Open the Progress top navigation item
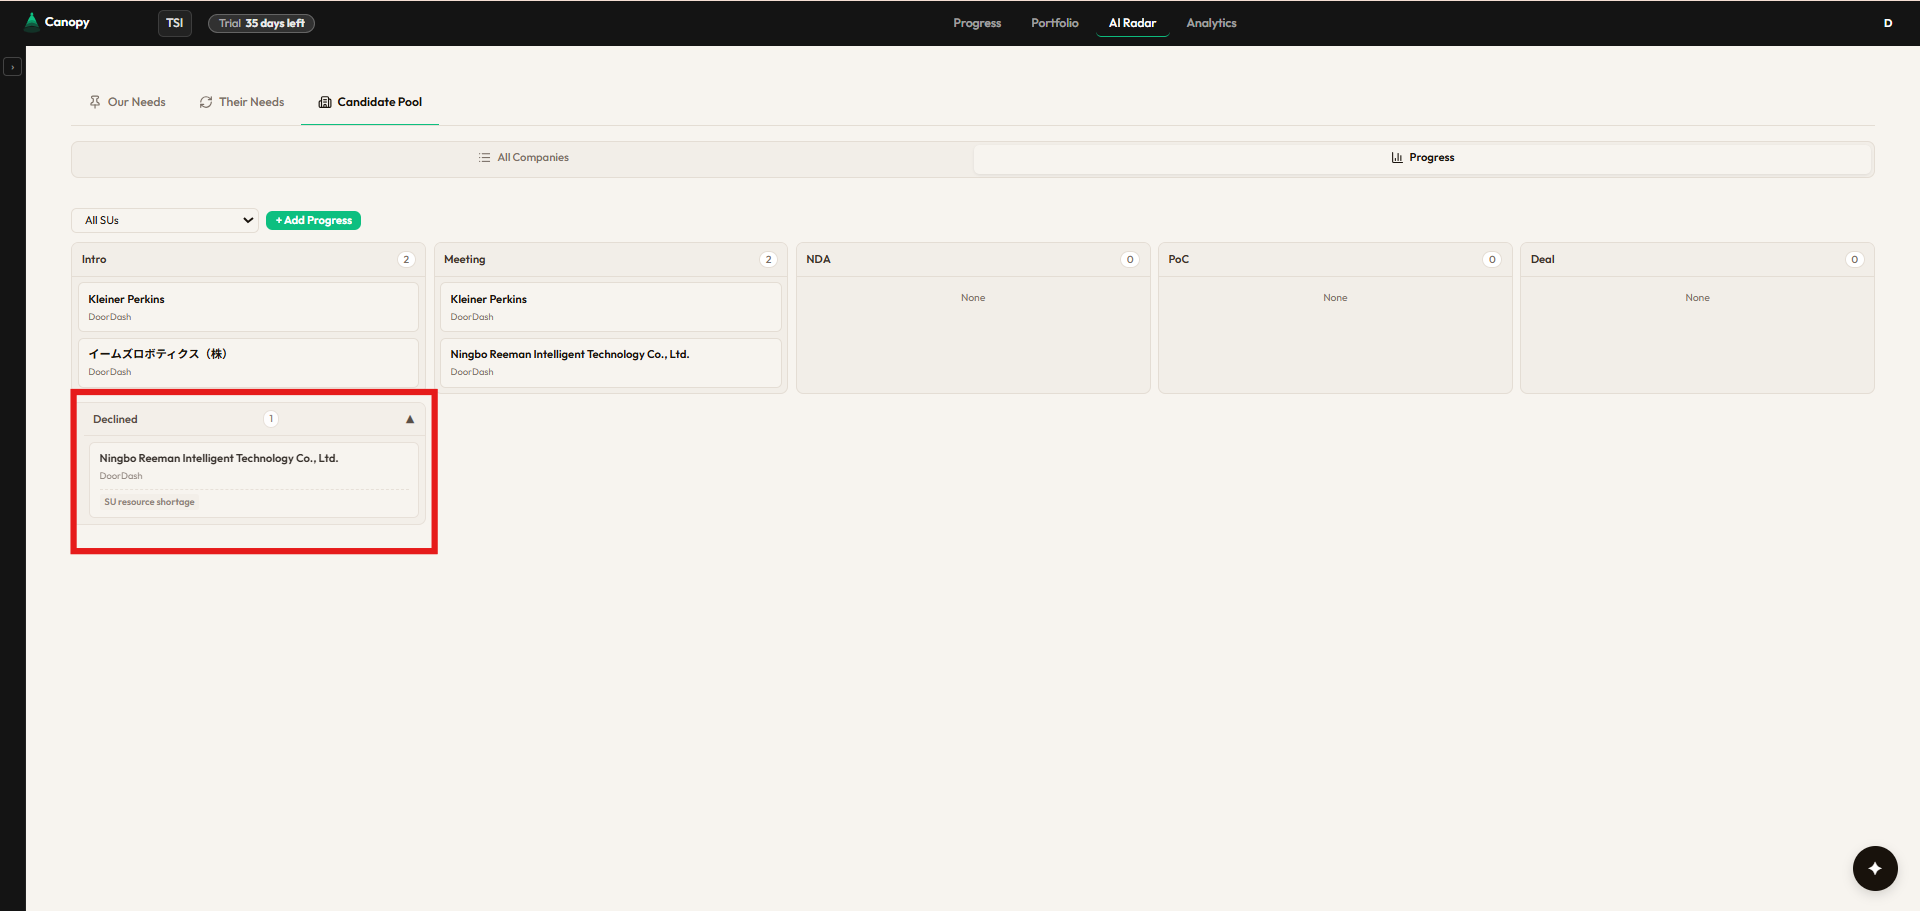1920x911 pixels. pos(977,23)
